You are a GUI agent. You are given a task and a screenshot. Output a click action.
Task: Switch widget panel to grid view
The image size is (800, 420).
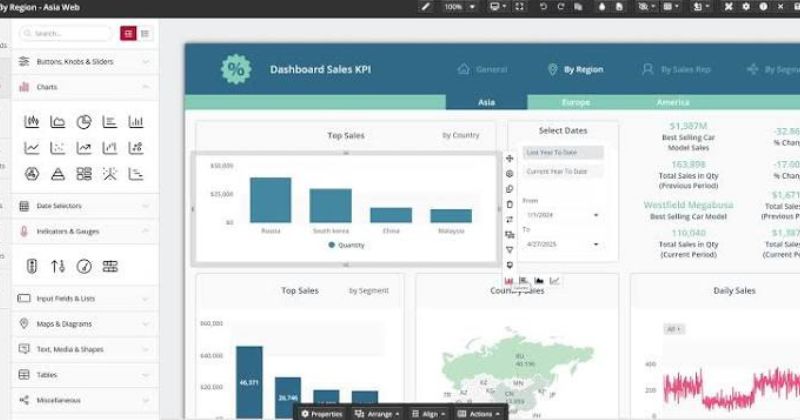coord(128,33)
